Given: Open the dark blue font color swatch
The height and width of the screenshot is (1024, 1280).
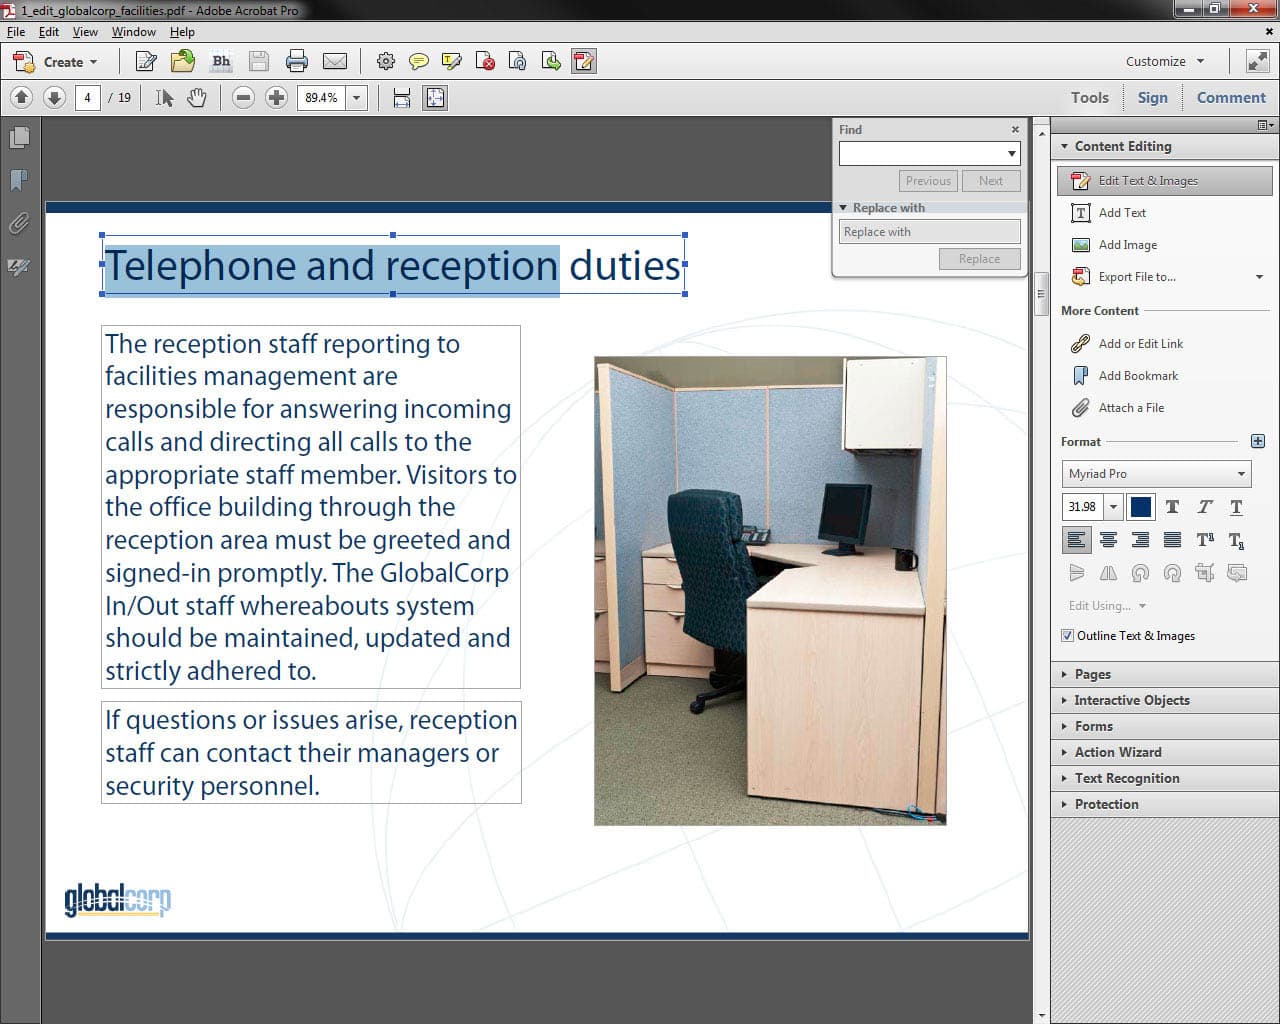Looking at the screenshot, I should tap(1140, 507).
